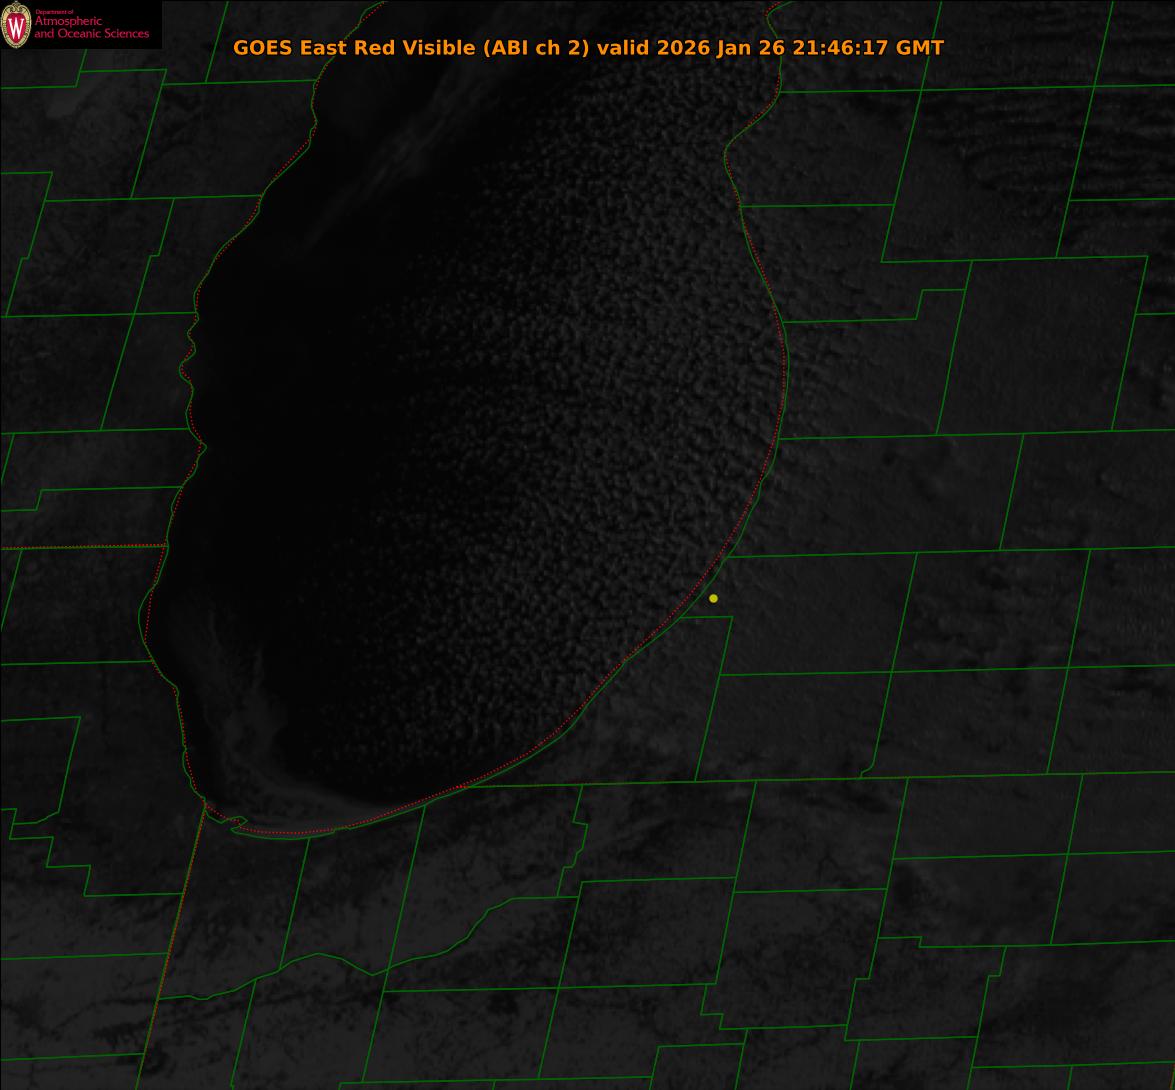
Task: Click the textured cloud field over eastern lake
Action: [600, 350]
